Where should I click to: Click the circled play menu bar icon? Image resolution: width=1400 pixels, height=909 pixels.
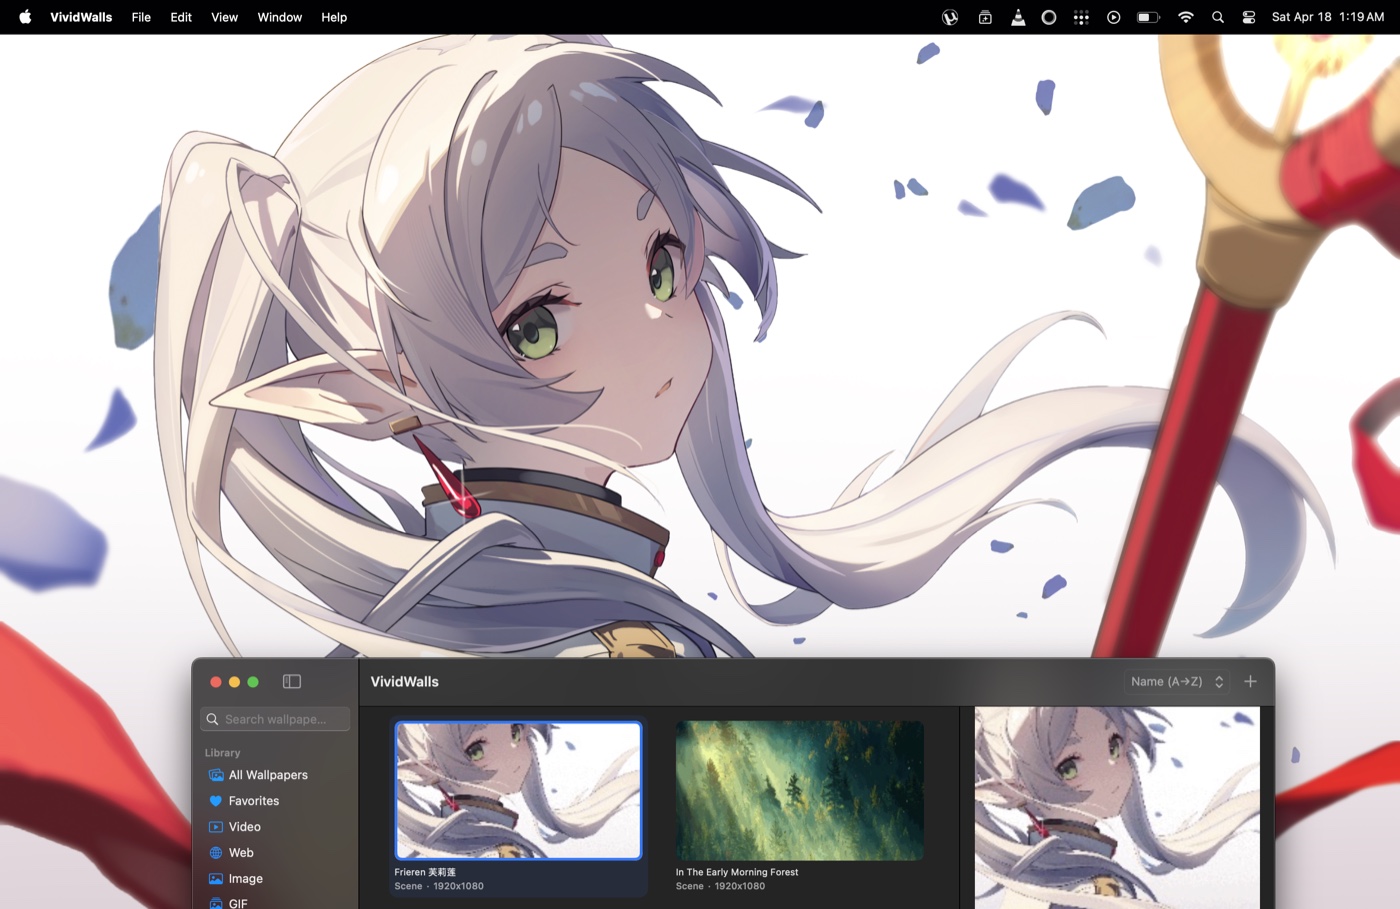(1113, 17)
